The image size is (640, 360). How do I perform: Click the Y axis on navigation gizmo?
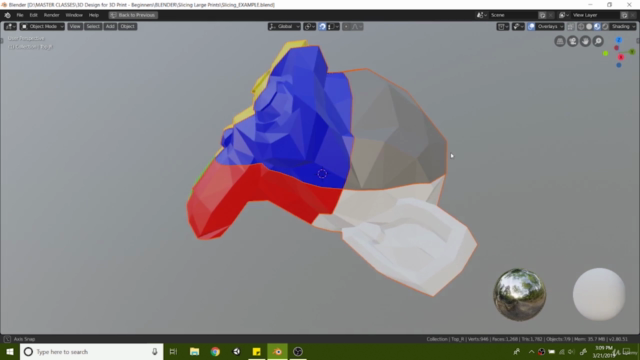(632, 51)
